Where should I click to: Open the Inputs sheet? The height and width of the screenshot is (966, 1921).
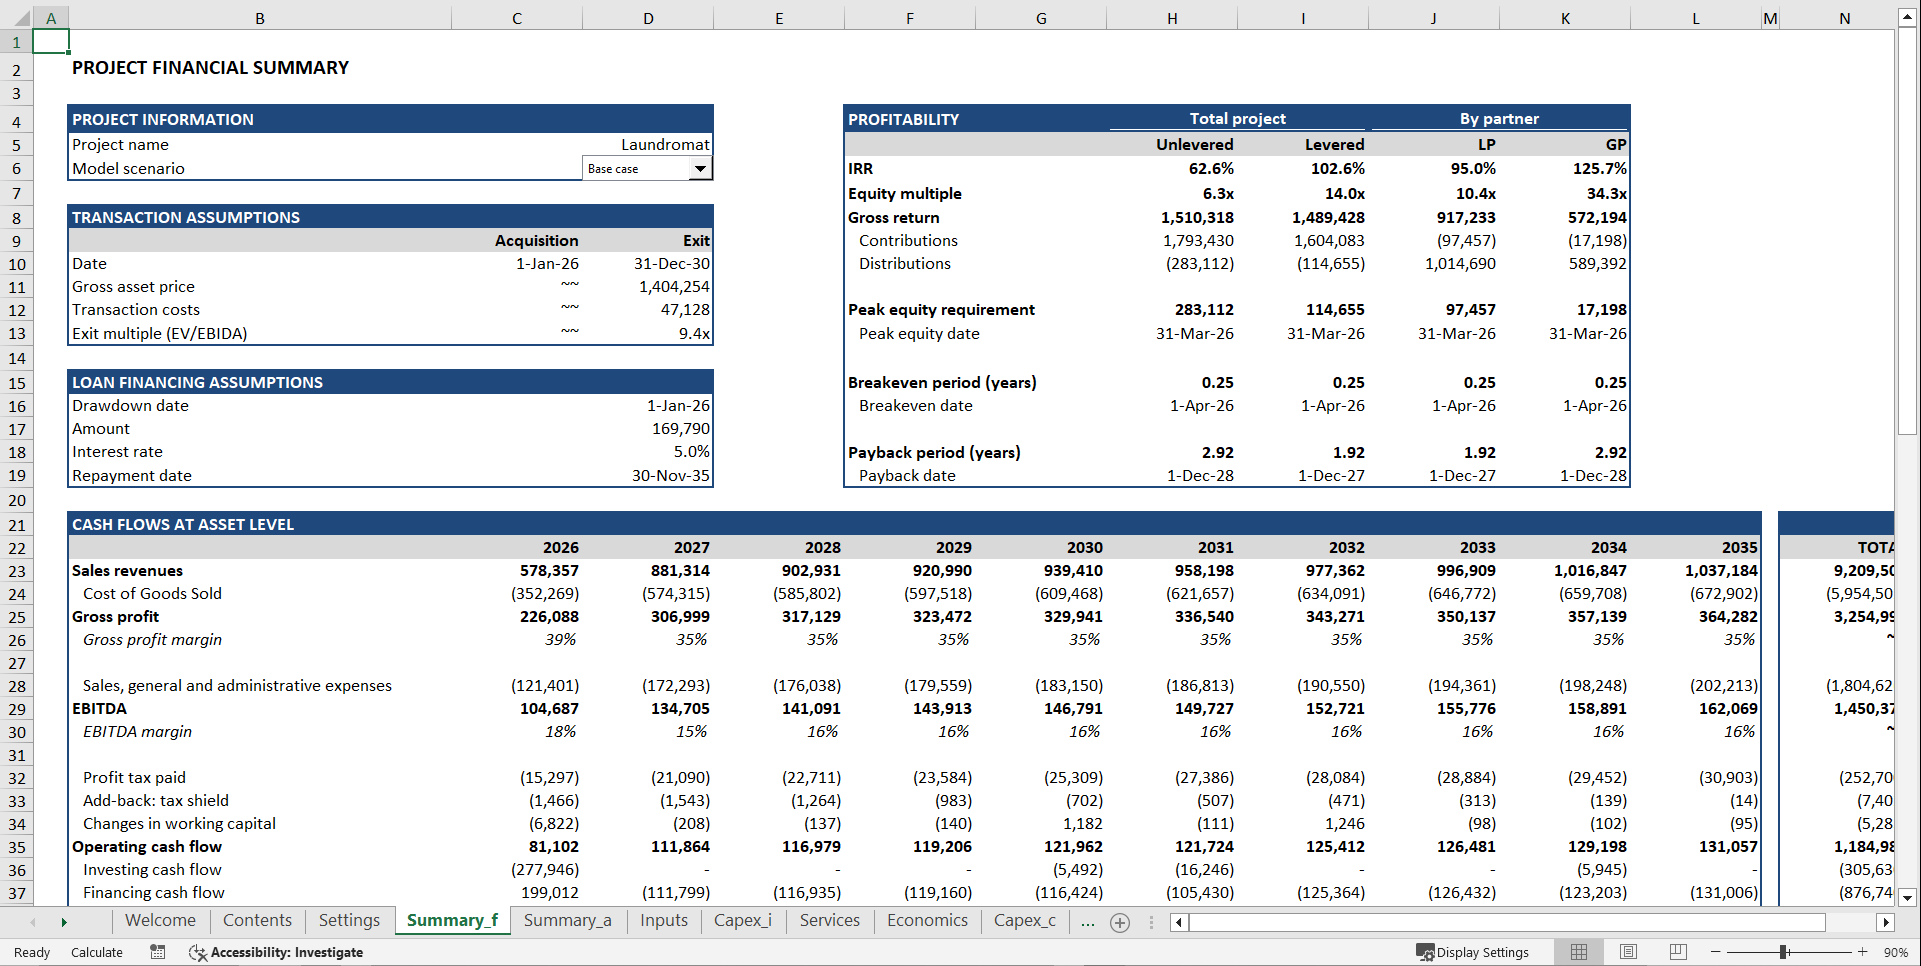click(x=663, y=920)
